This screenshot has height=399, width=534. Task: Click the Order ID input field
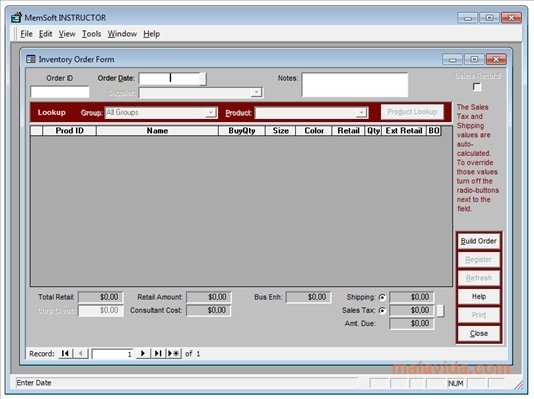[60, 92]
